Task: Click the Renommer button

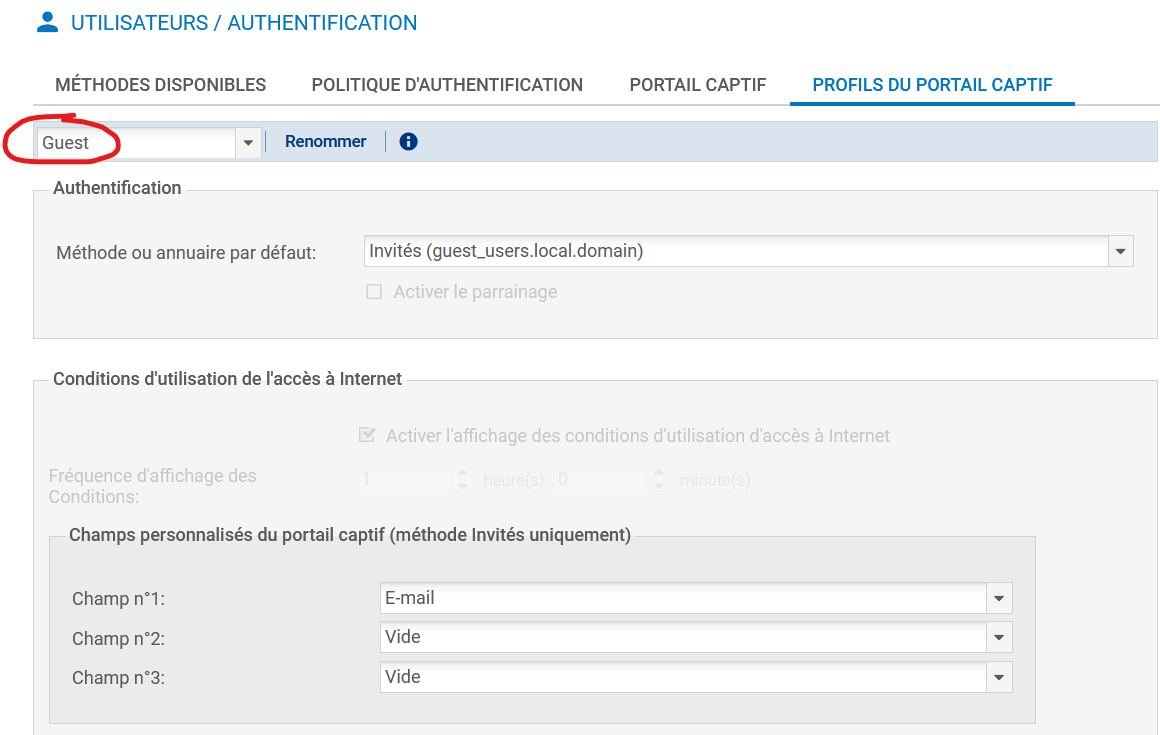Action: [325, 142]
